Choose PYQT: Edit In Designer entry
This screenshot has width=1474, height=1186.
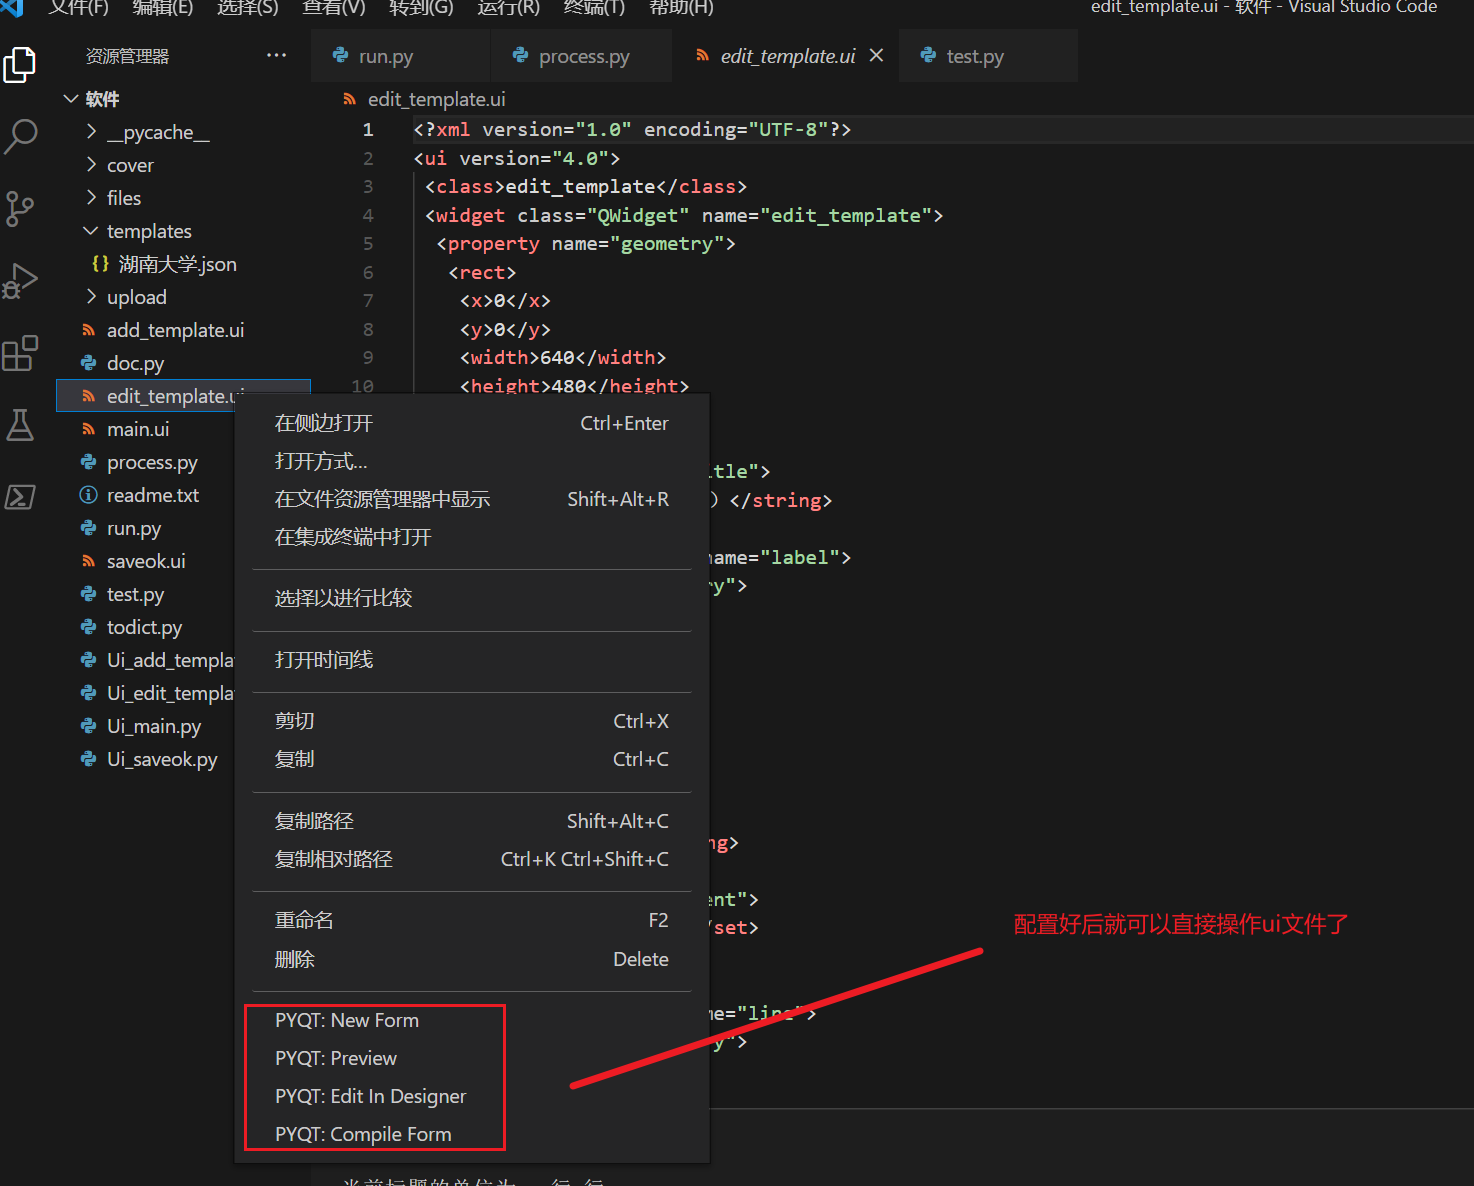472,1096
